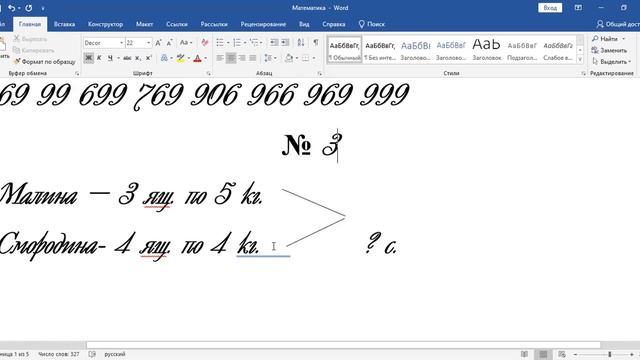Image resolution: width=640 pixels, height=360 pixels.
Task: Open Font dialog launcher
Action: pos(209,73)
